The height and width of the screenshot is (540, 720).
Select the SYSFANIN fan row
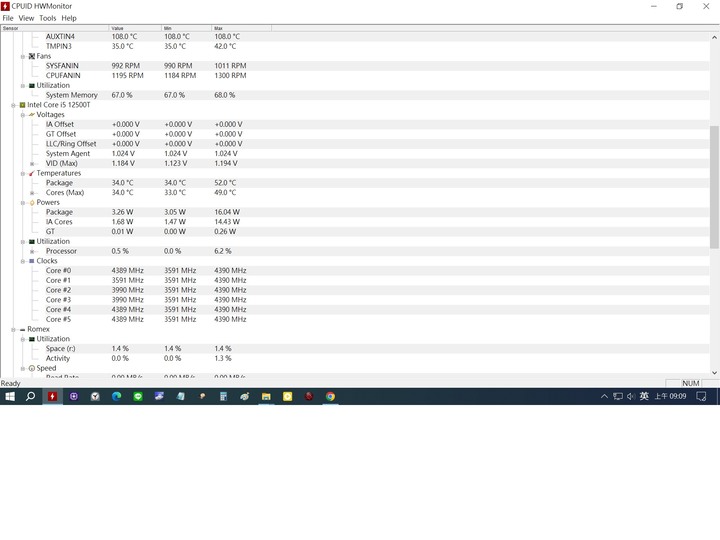coord(355,66)
